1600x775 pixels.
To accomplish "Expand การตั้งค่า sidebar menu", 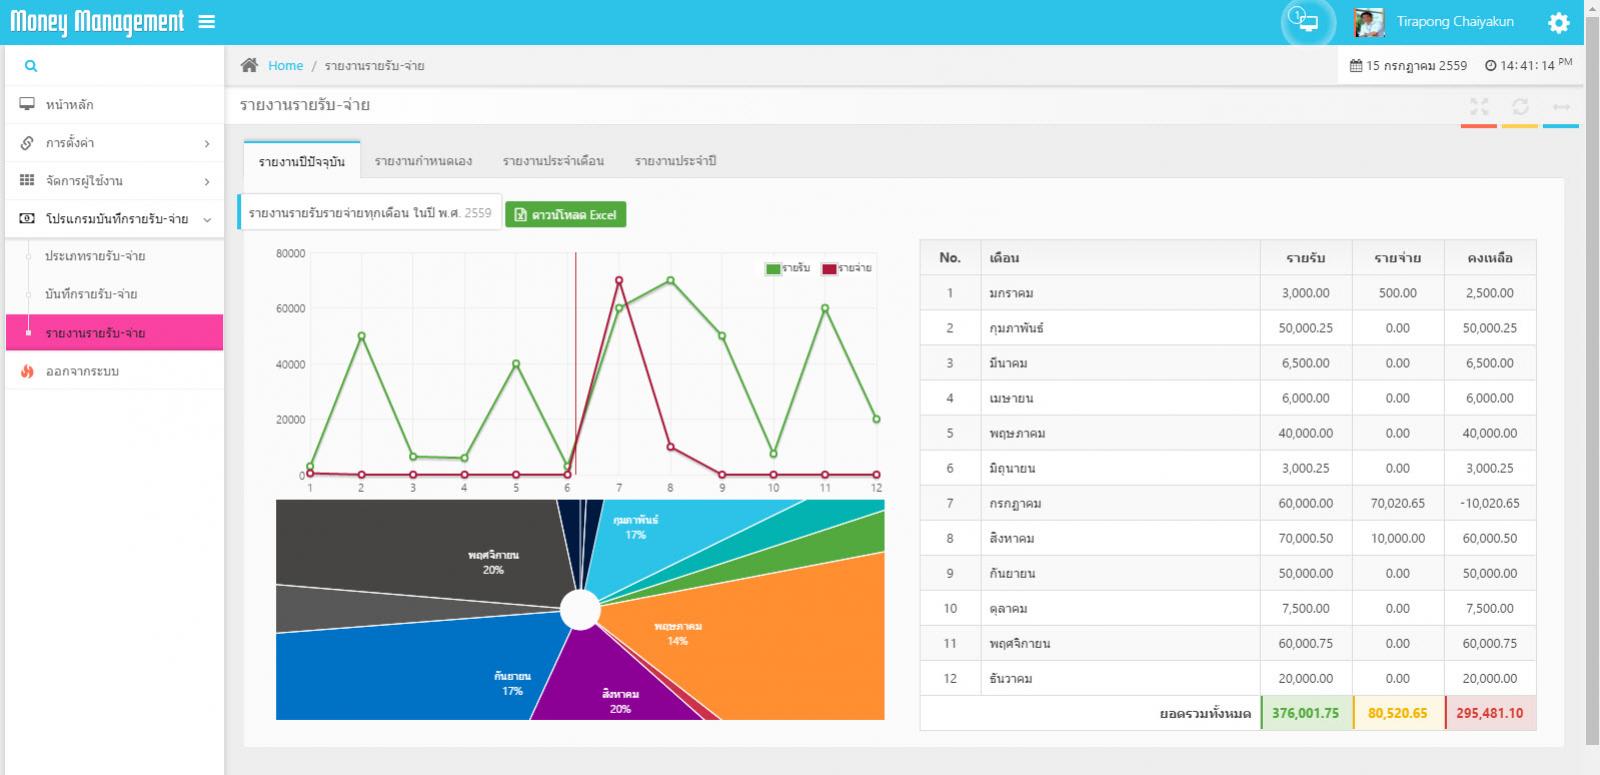I will [115, 143].
